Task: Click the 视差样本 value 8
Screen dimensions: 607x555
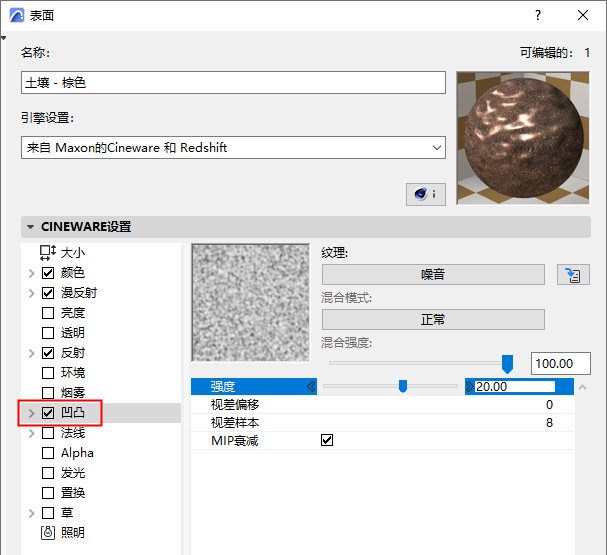Action: 549,423
